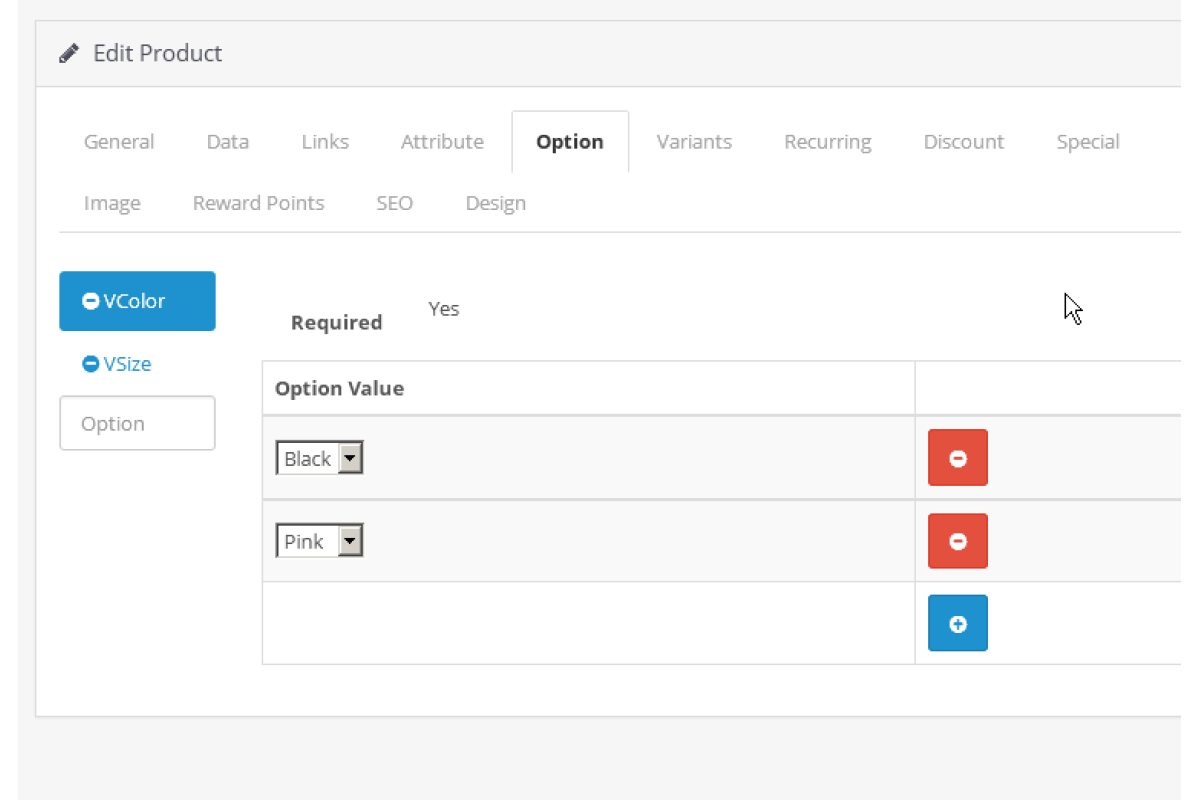The height and width of the screenshot is (800, 1200).
Task: Open the Variants tab
Action: pyautogui.click(x=694, y=142)
